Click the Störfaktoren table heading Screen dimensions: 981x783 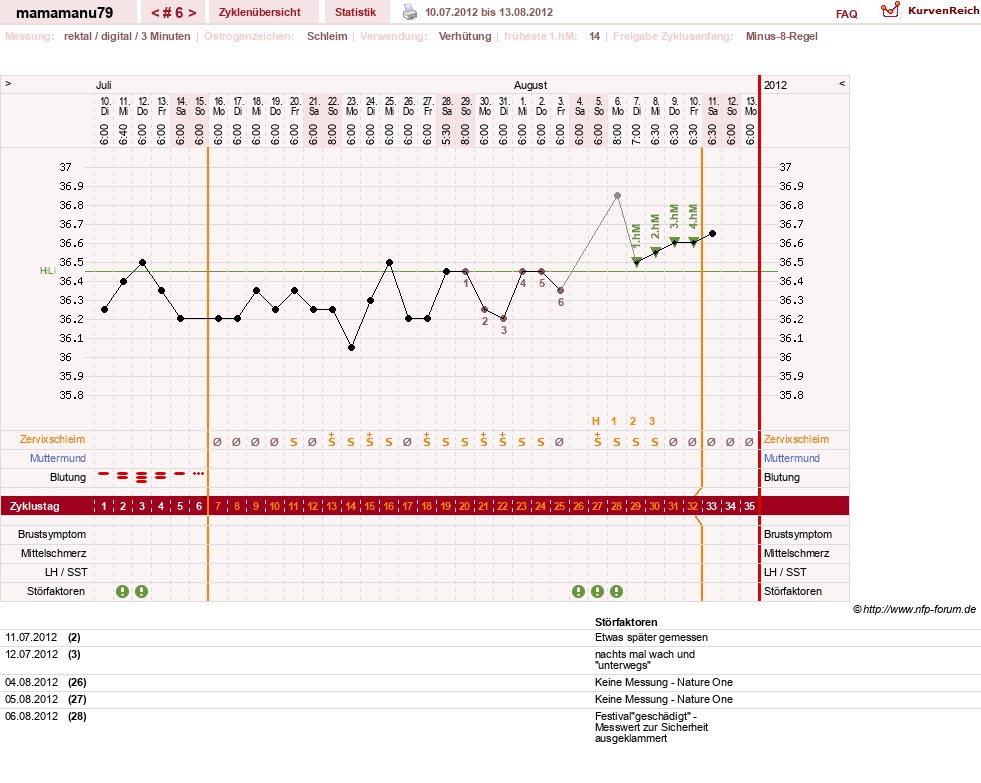(626, 622)
